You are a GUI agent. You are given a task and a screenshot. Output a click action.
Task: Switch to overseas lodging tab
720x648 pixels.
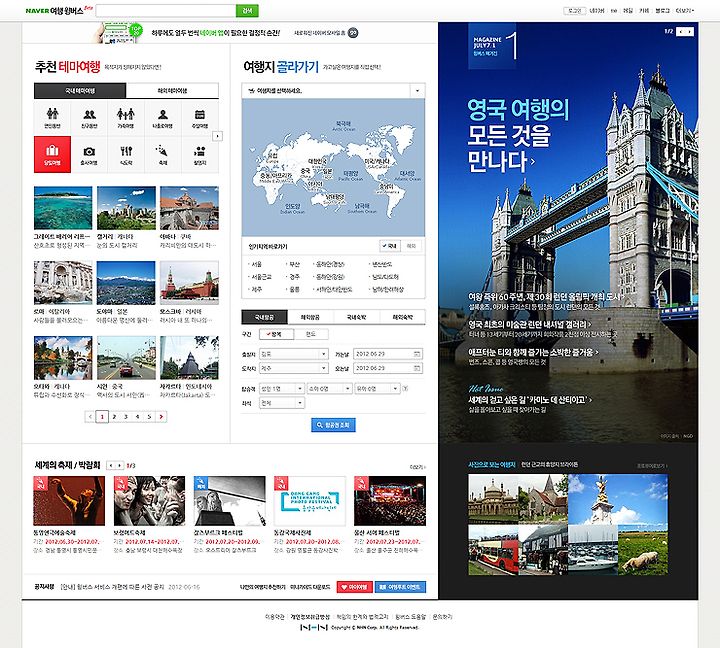402,317
